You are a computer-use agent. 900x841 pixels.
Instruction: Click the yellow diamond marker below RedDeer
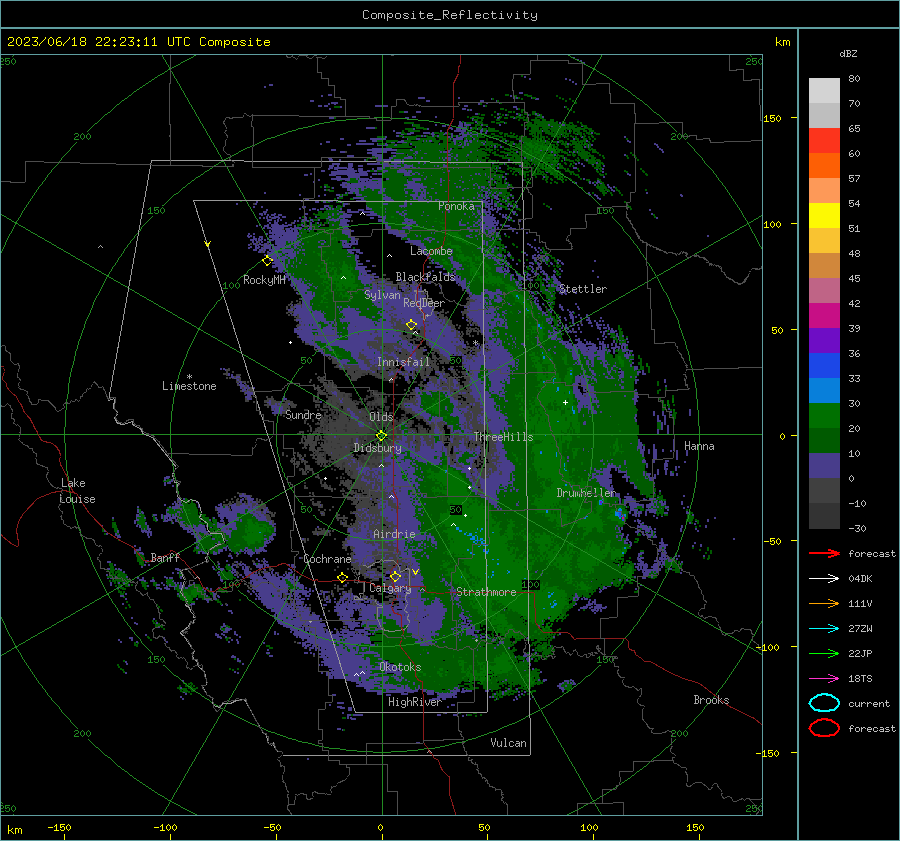[411, 325]
